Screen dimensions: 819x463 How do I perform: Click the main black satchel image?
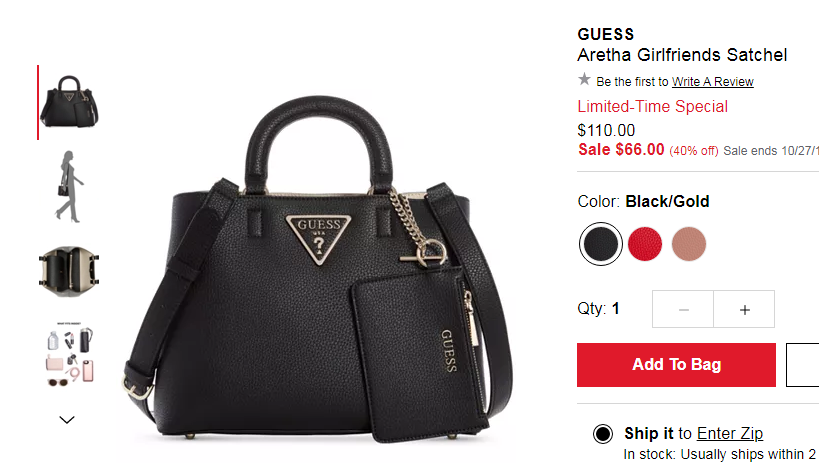click(319, 269)
